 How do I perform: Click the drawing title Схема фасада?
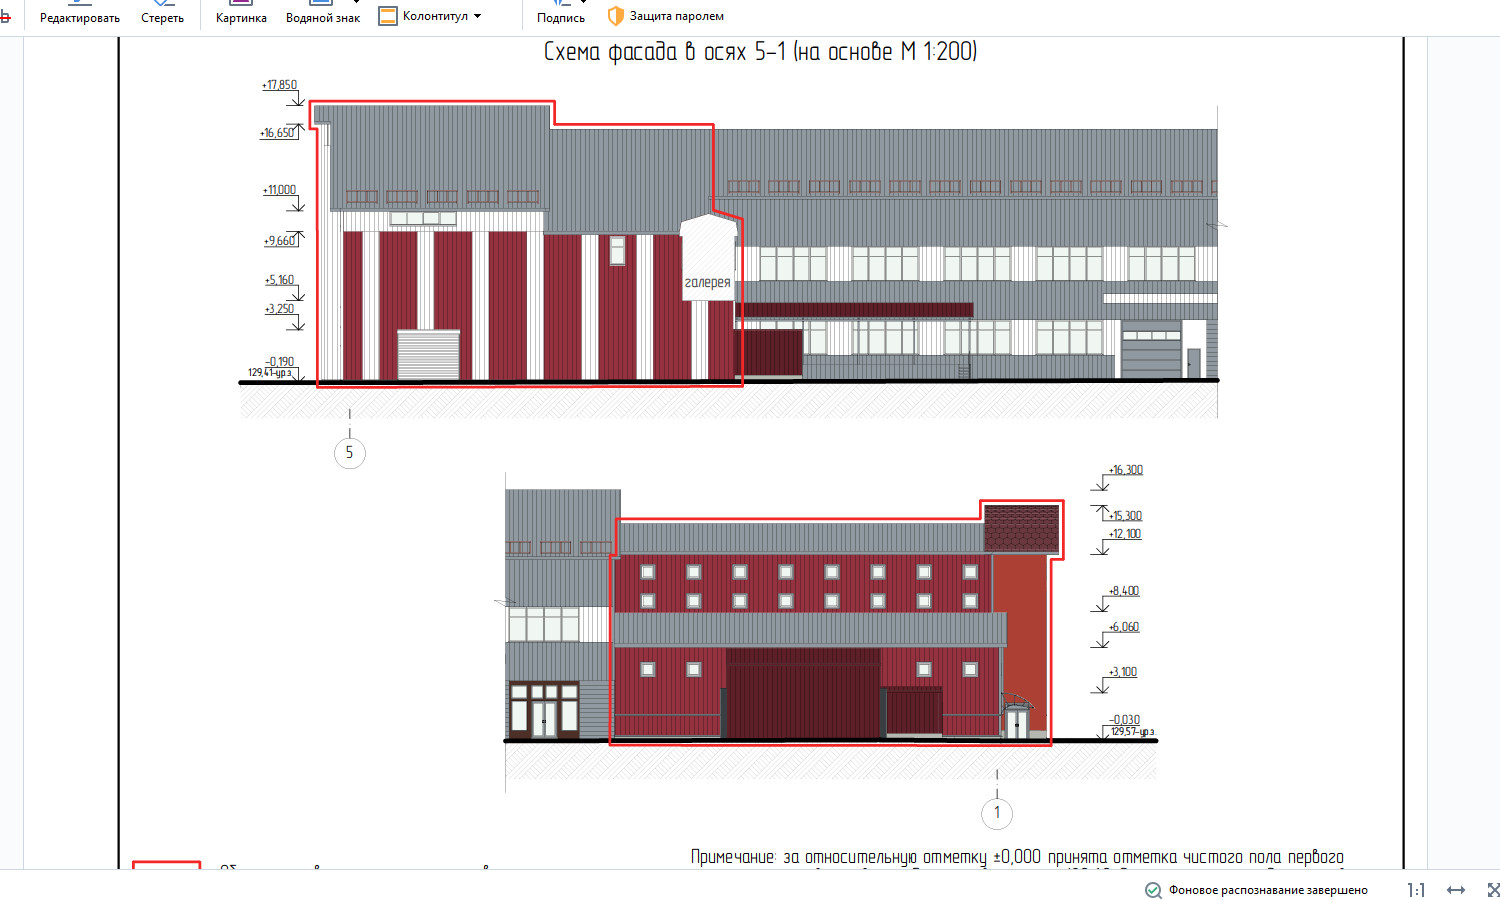click(760, 52)
